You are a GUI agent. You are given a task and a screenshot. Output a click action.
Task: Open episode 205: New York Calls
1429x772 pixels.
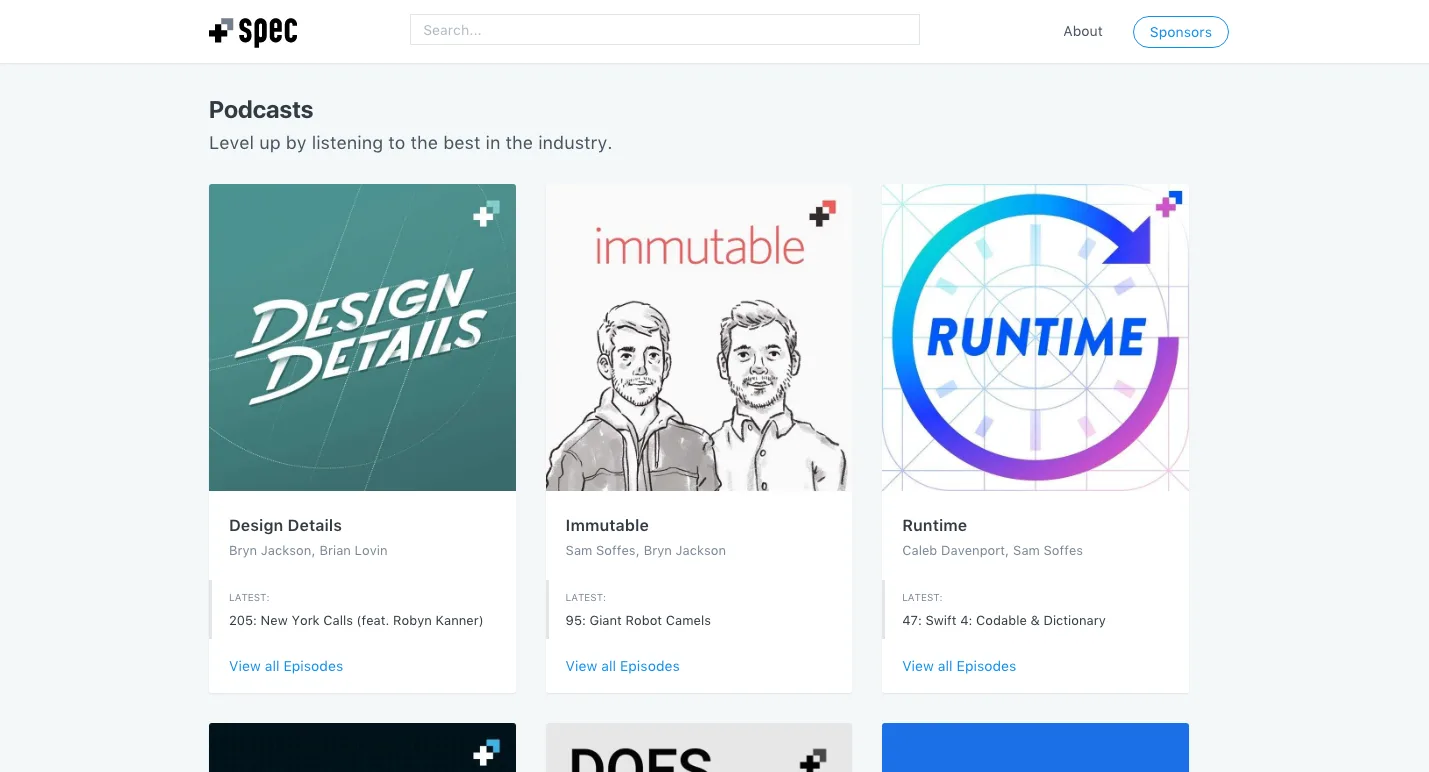[356, 620]
